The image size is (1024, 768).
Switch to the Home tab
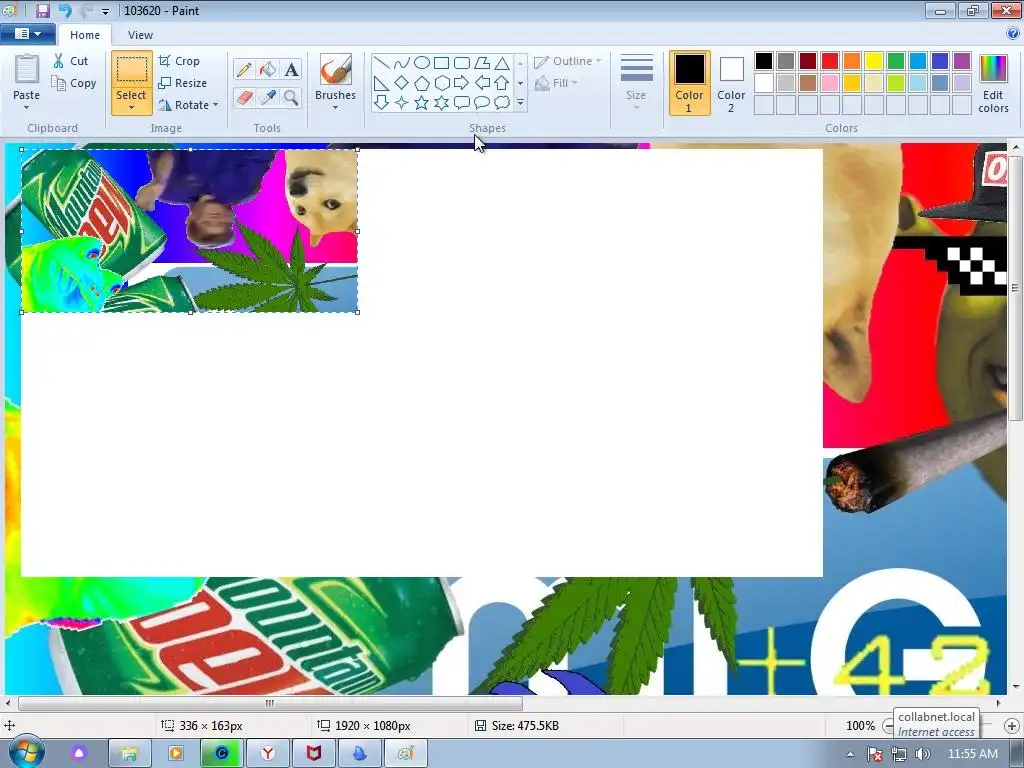coord(85,35)
